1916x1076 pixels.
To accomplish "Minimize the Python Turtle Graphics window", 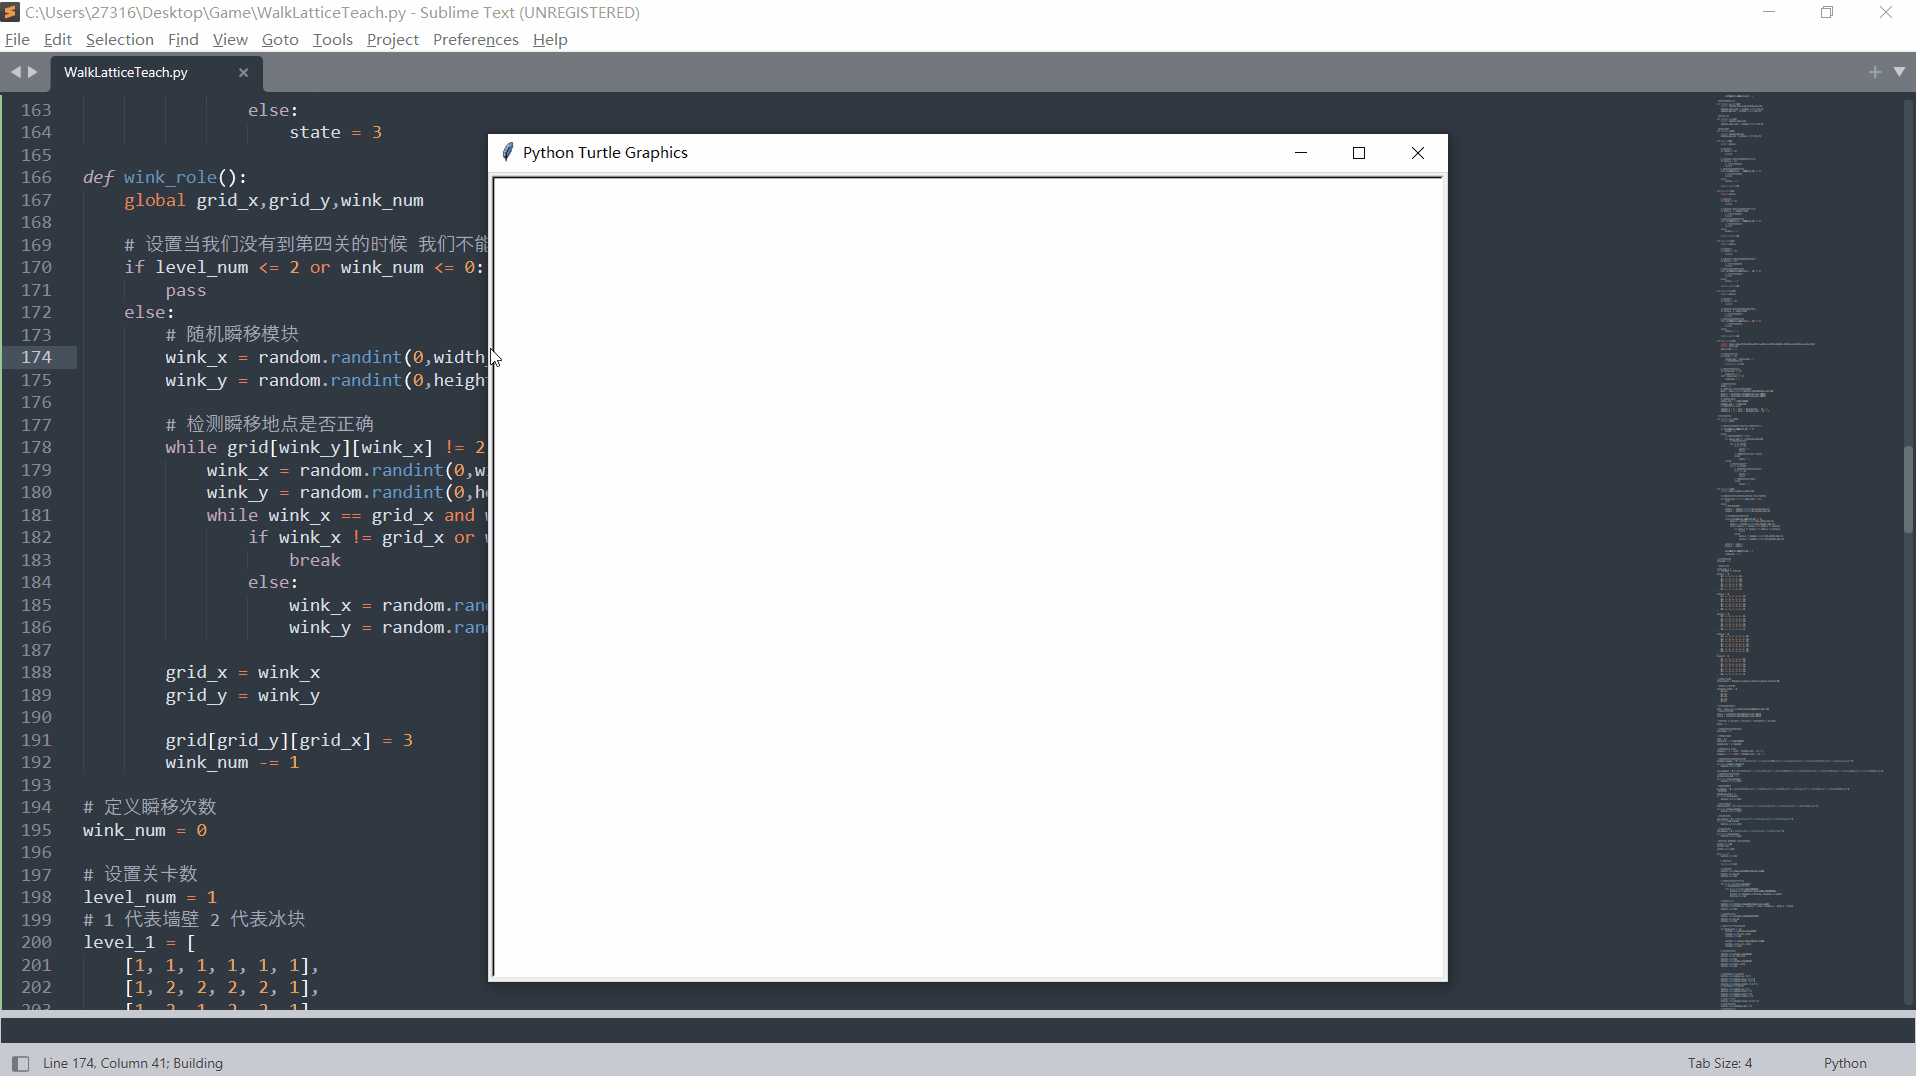I will pos(1301,153).
